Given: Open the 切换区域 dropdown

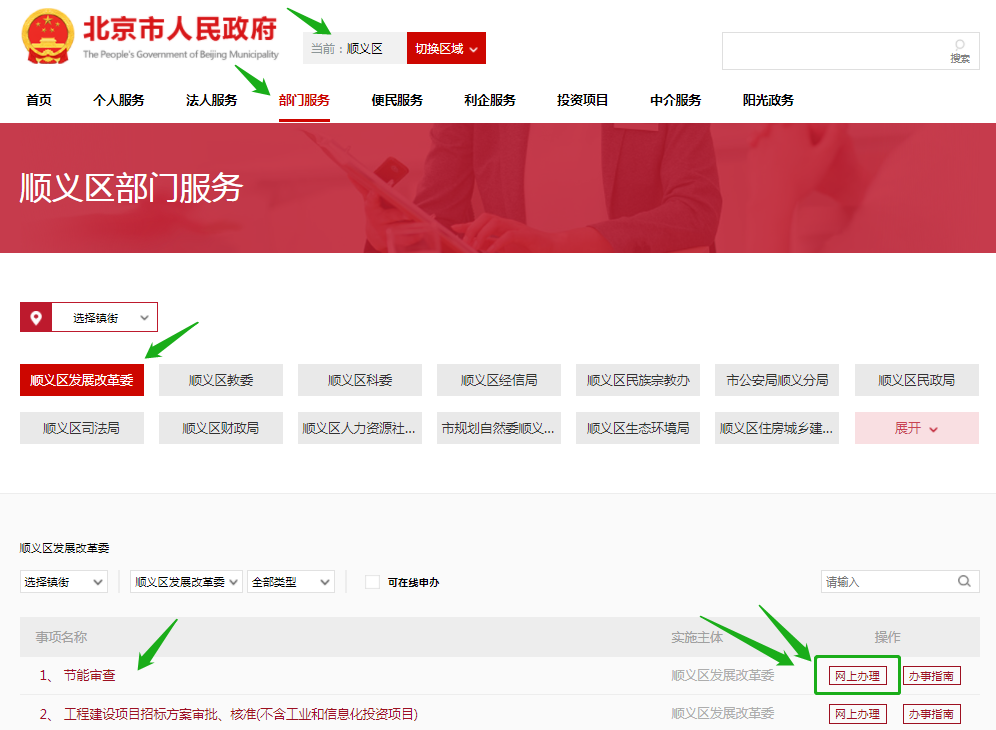Looking at the screenshot, I should coord(446,48).
